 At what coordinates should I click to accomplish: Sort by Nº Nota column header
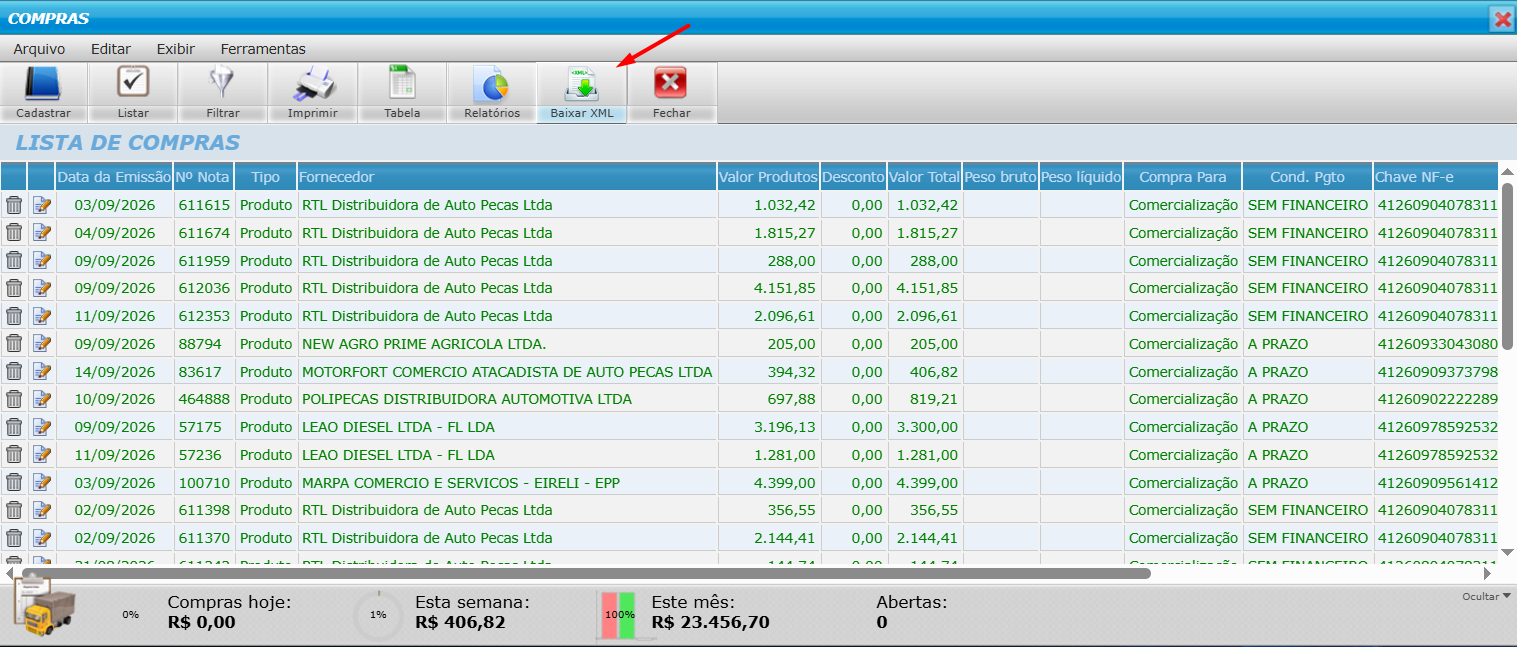point(204,177)
